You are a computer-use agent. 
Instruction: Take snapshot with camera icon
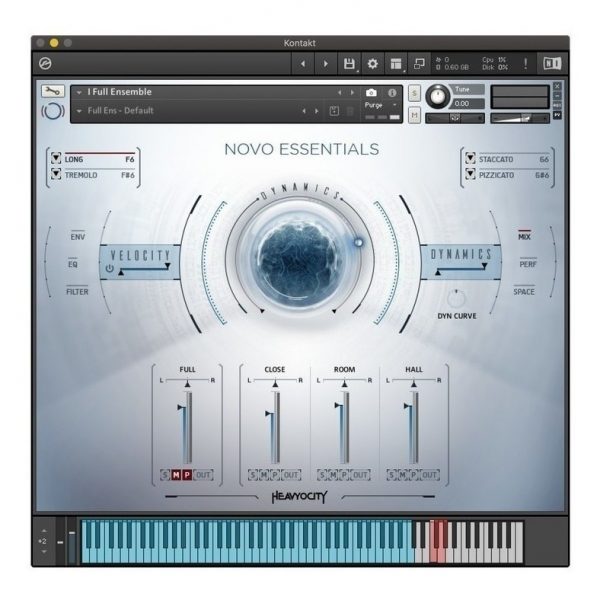371,93
